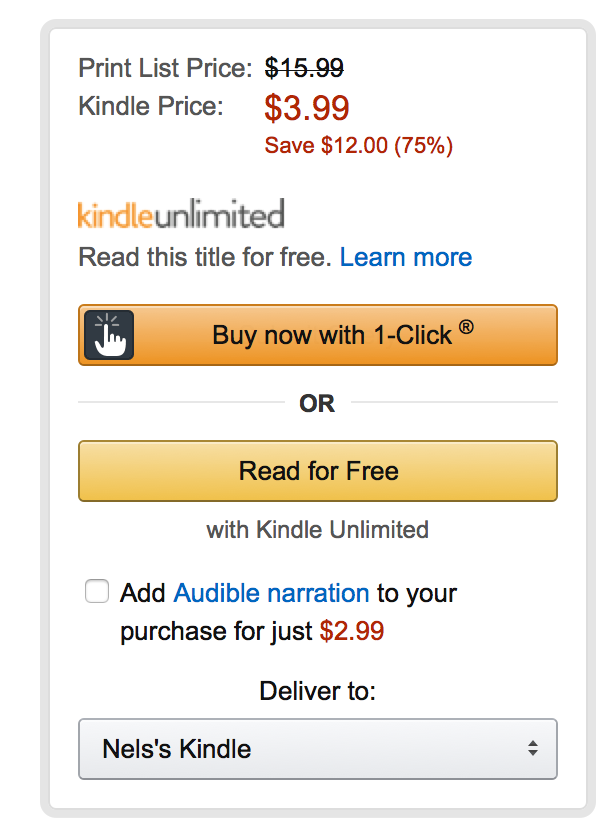The width and height of the screenshot is (616, 830).
Task: Click the Deliver to label
Action: (x=318, y=691)
